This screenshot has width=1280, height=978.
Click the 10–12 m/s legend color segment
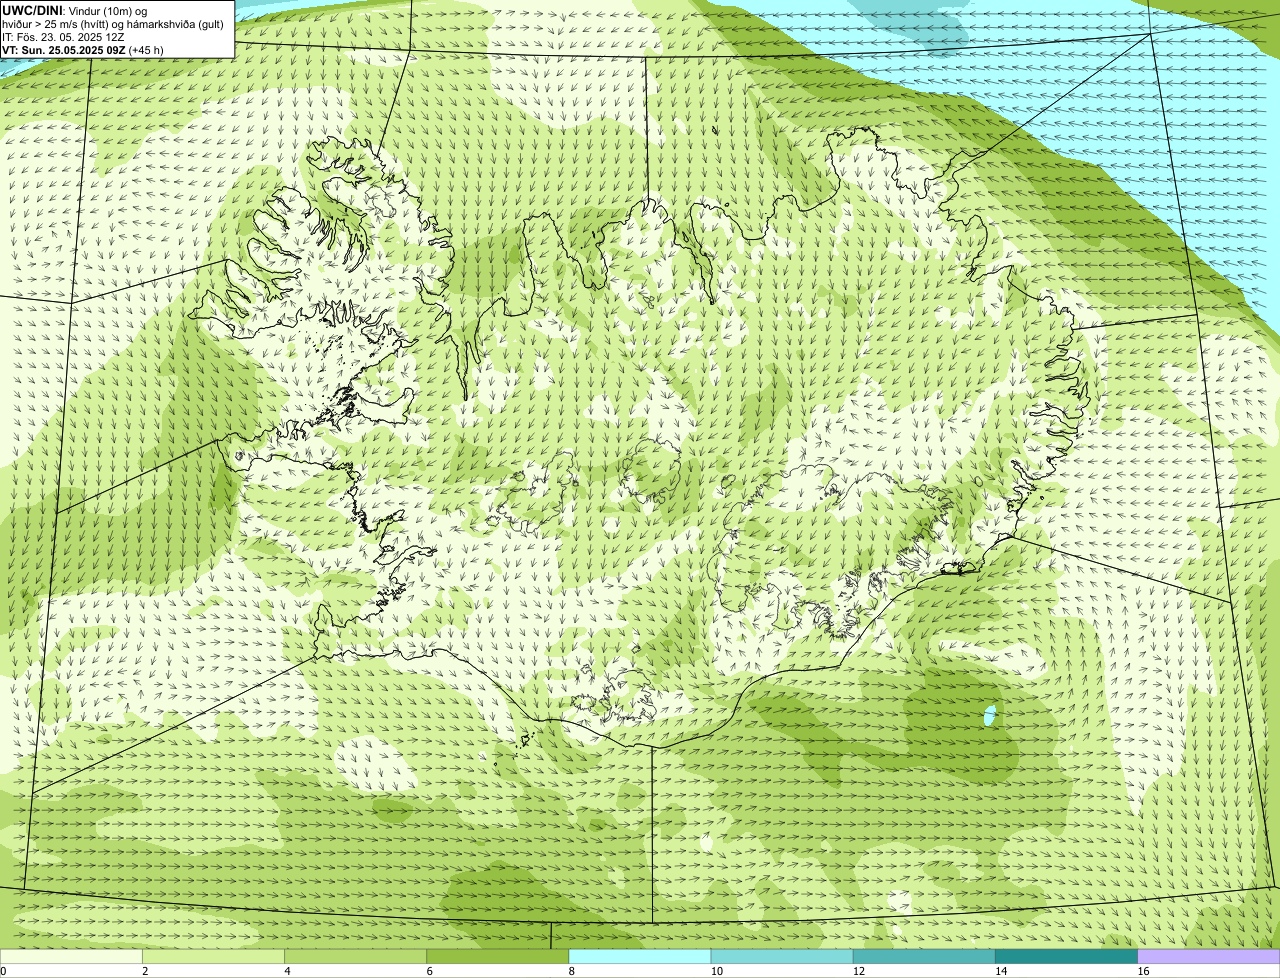783,957
